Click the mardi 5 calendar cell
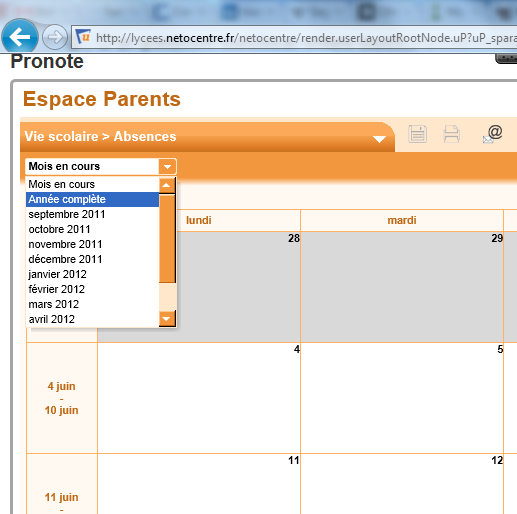Screen dimensions: 517x514 click(x=402, y=398)
